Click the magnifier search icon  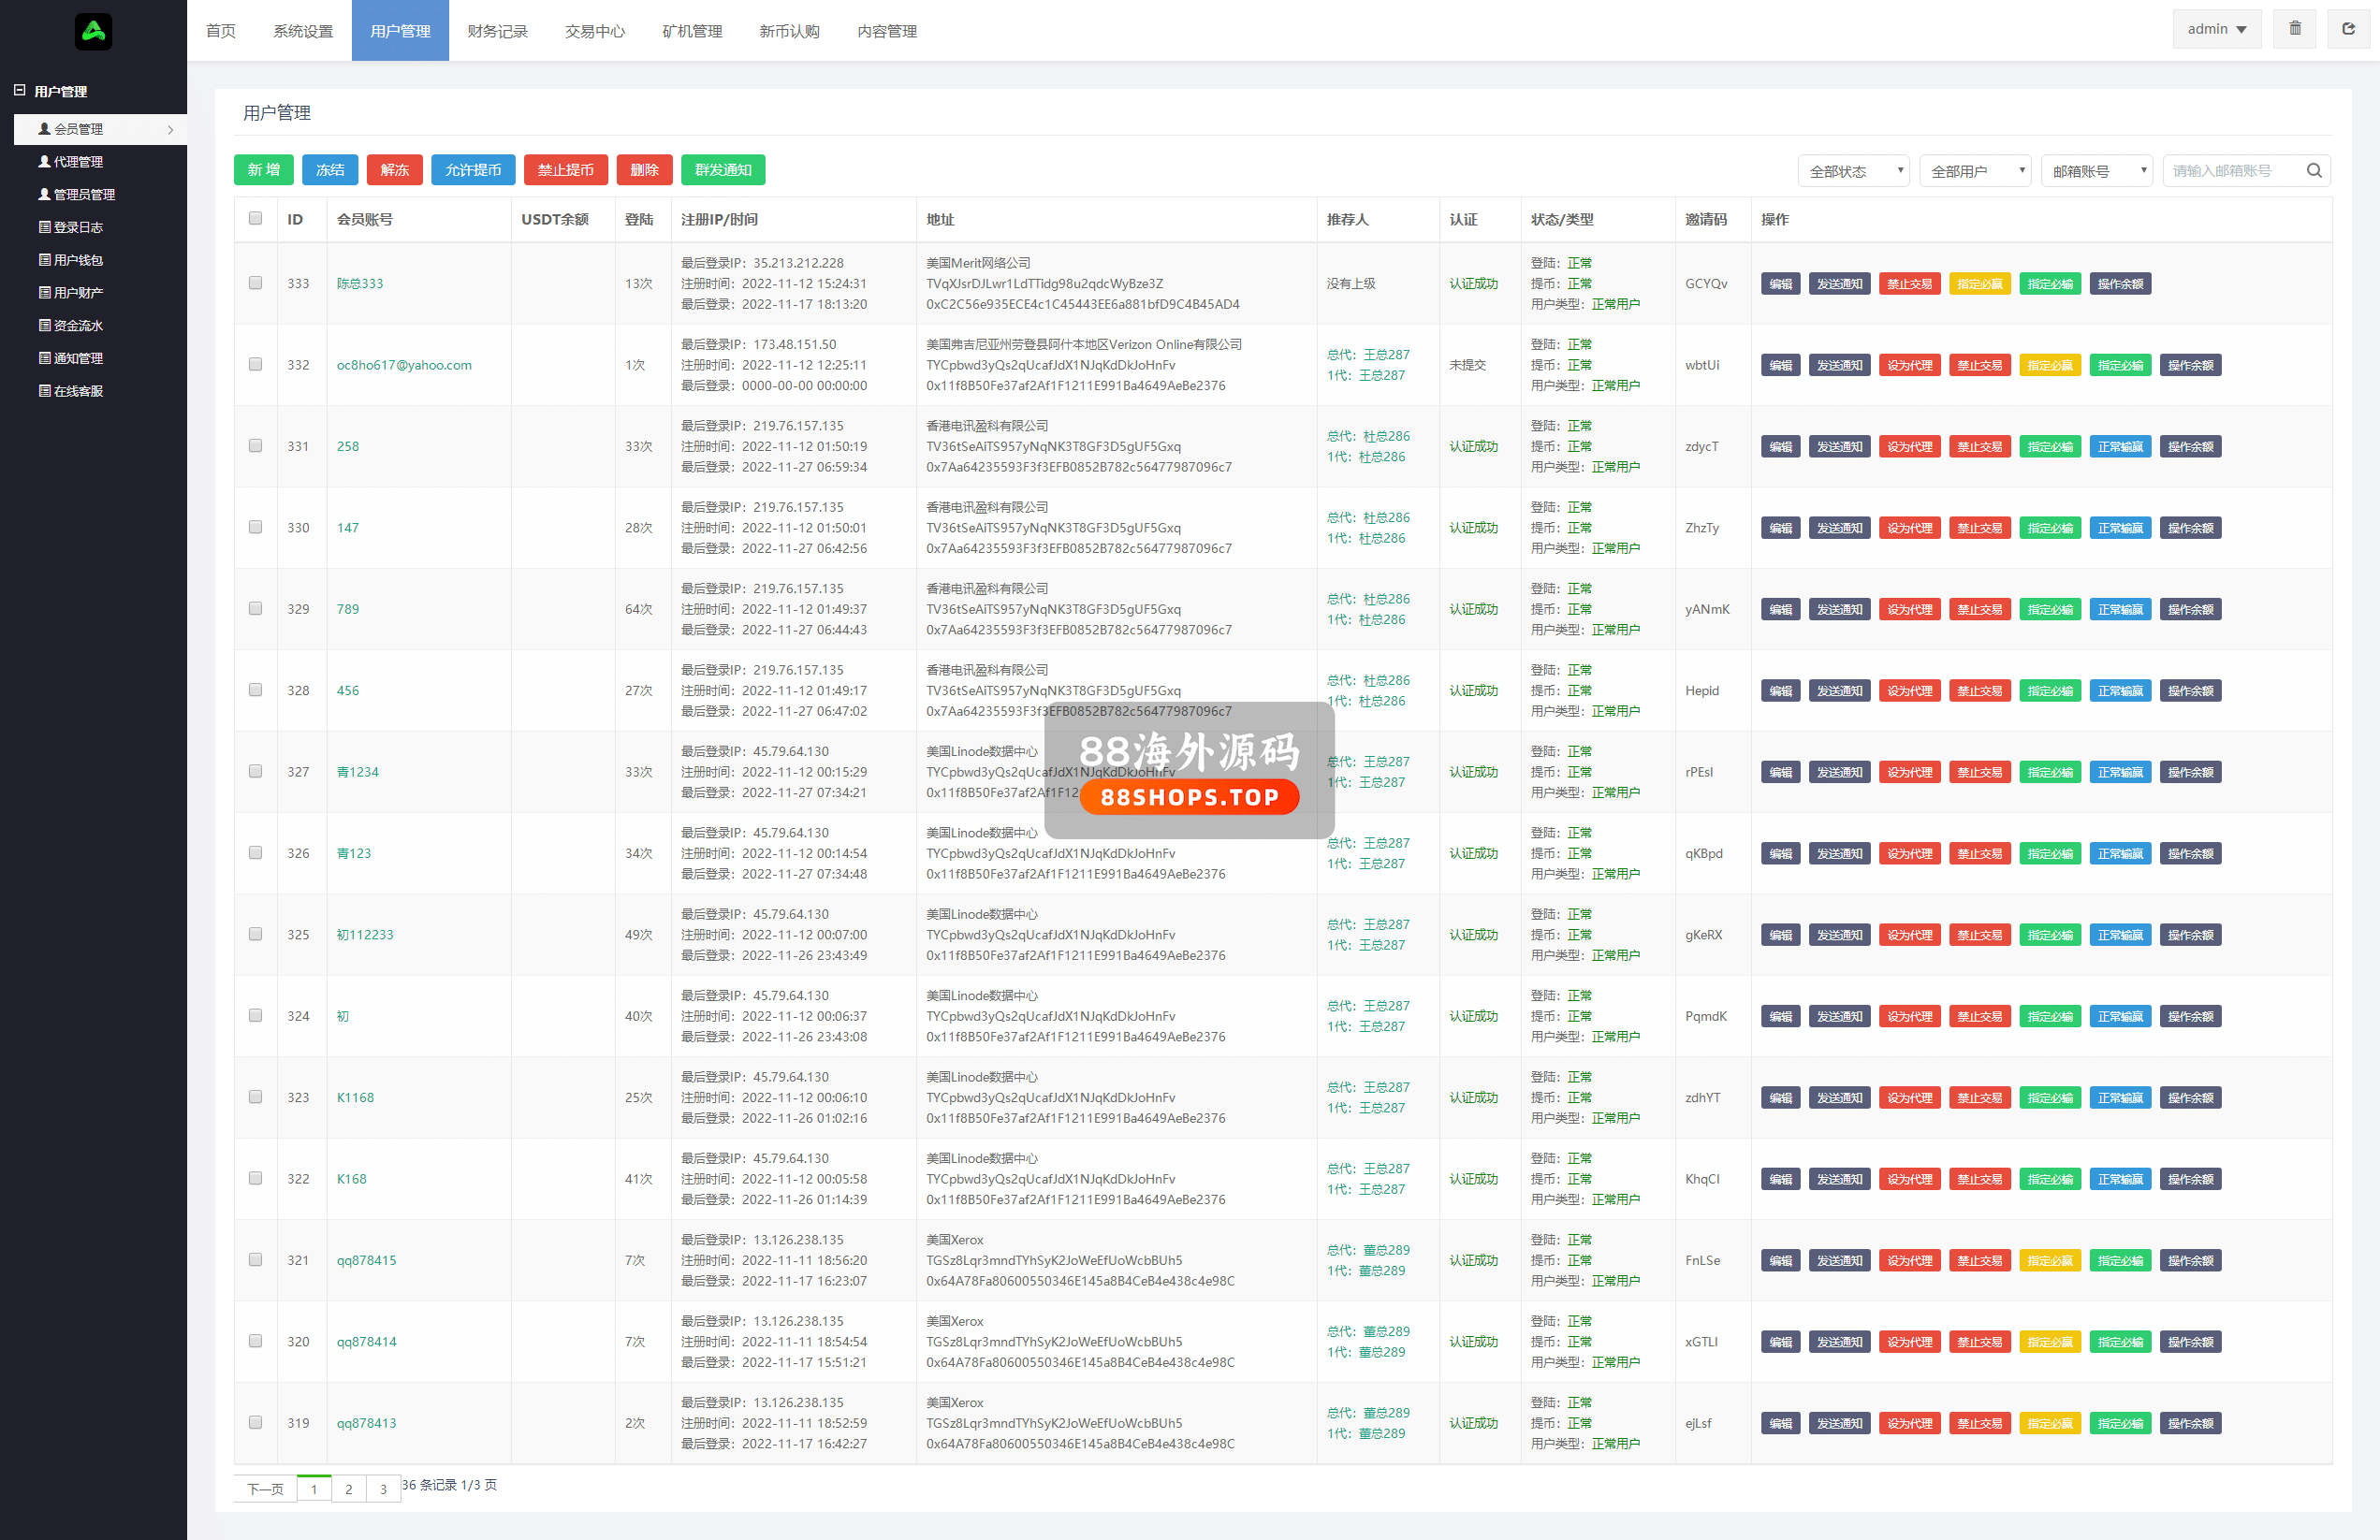[2313, 171]
